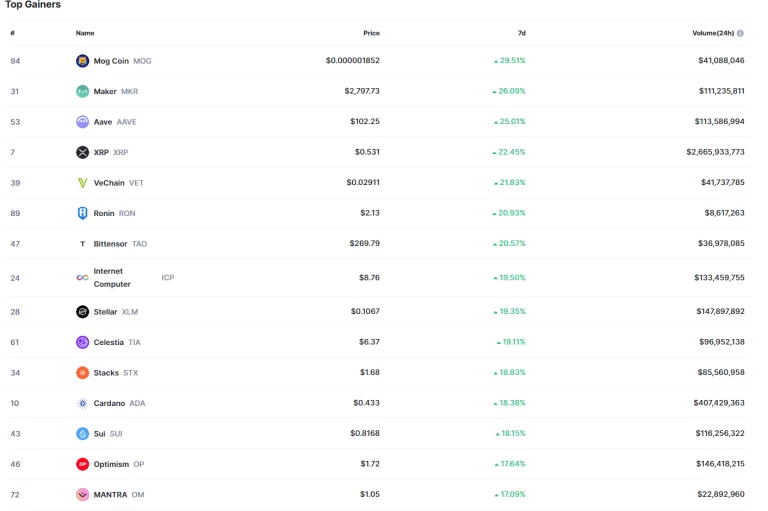Sort table by Price column header
768x511 pixels.
pos(371,33)
